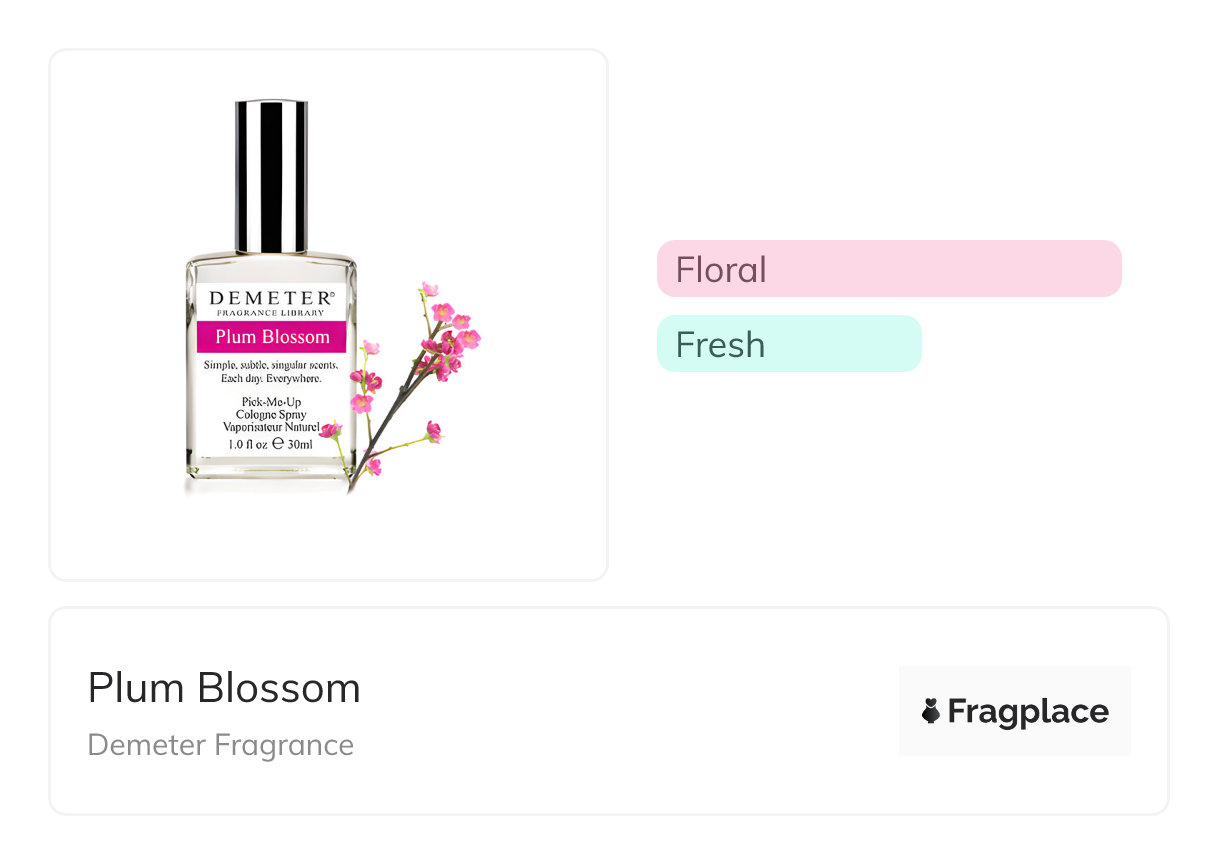Click the topmost pink flower cluster
Screen dimensions: 1218x864
click(430, 290)
